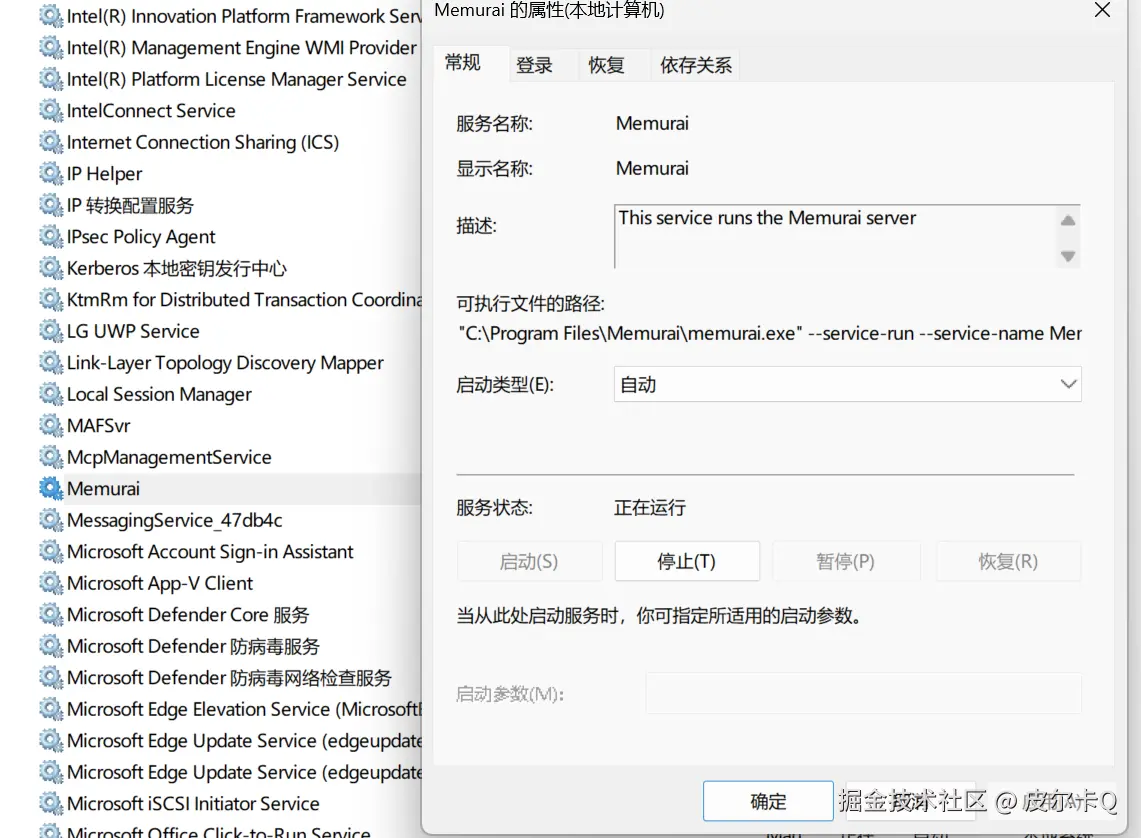Click gear icon beside Intel(R) Platform License Manager Service

click(51, 79)
